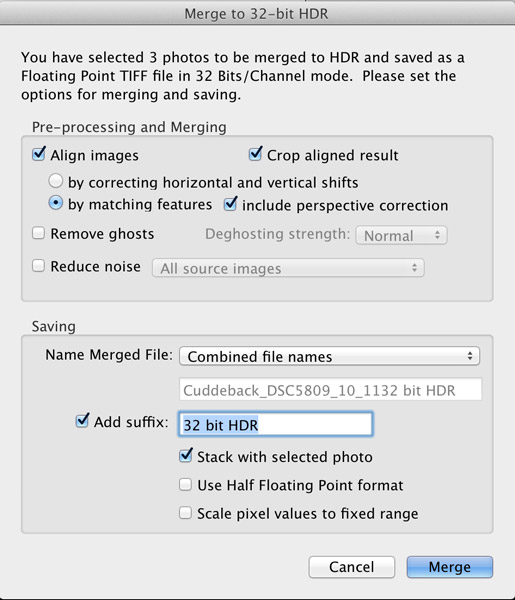The height and width of the screenshot is (600, 515).
Task: Uncheck the Align images checkbox
Action: coord(39,154)
